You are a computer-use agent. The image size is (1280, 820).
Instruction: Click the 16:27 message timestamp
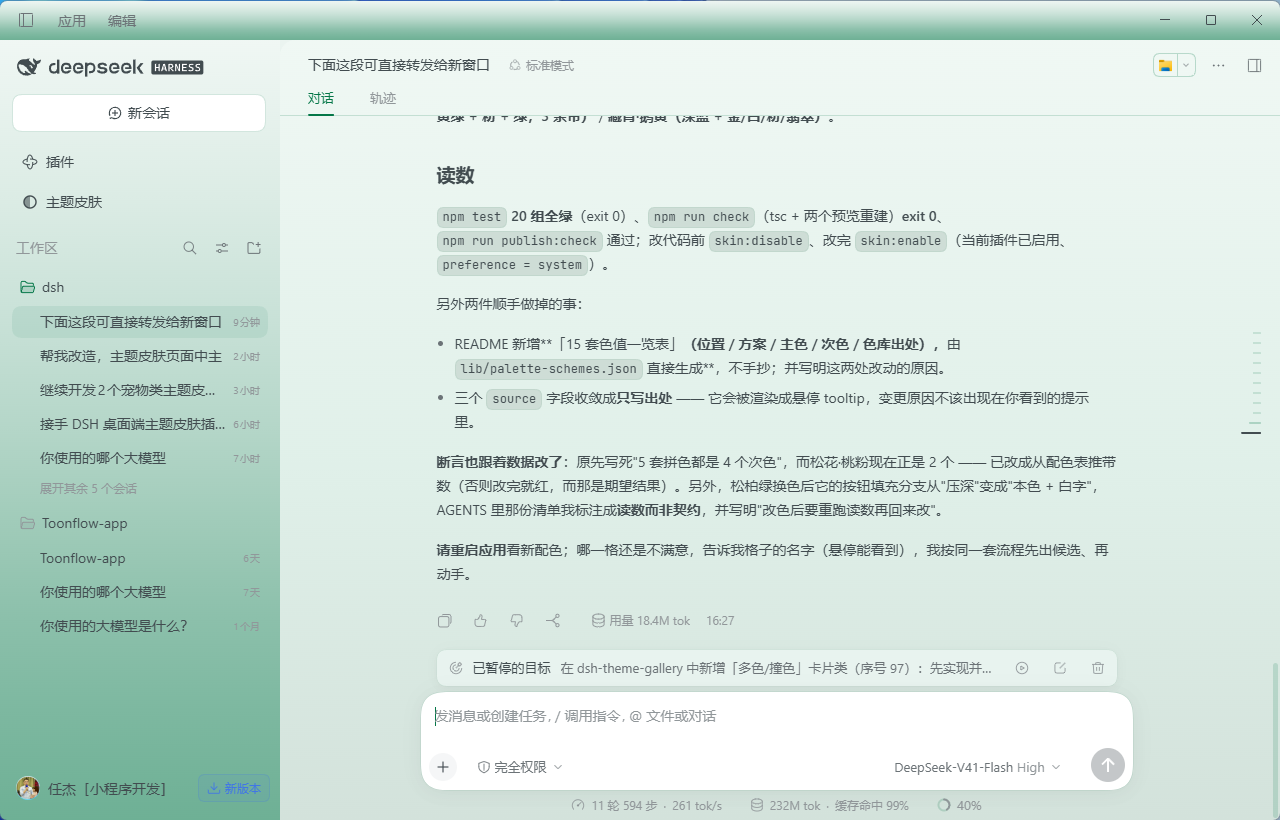pyautogui.click(x=720, y=621)
